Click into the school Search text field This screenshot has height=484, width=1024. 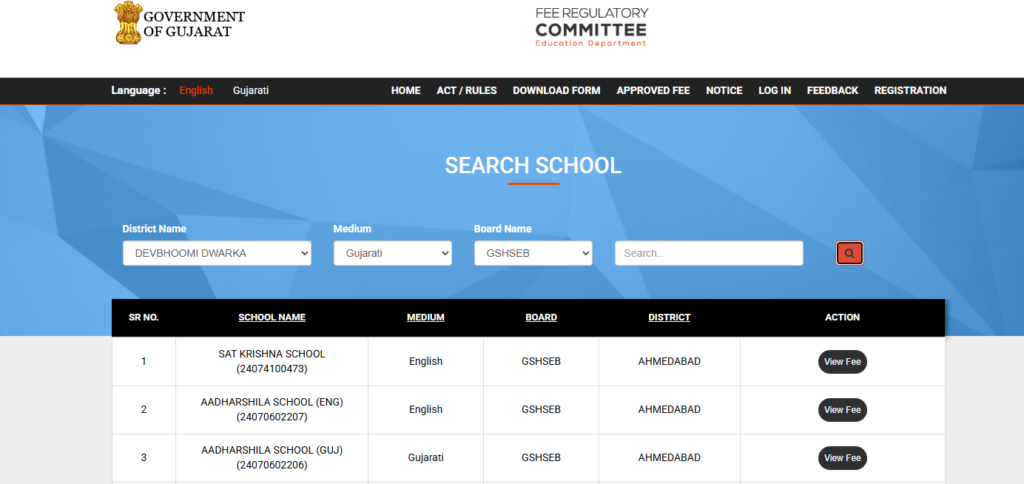tap(708, 254)
